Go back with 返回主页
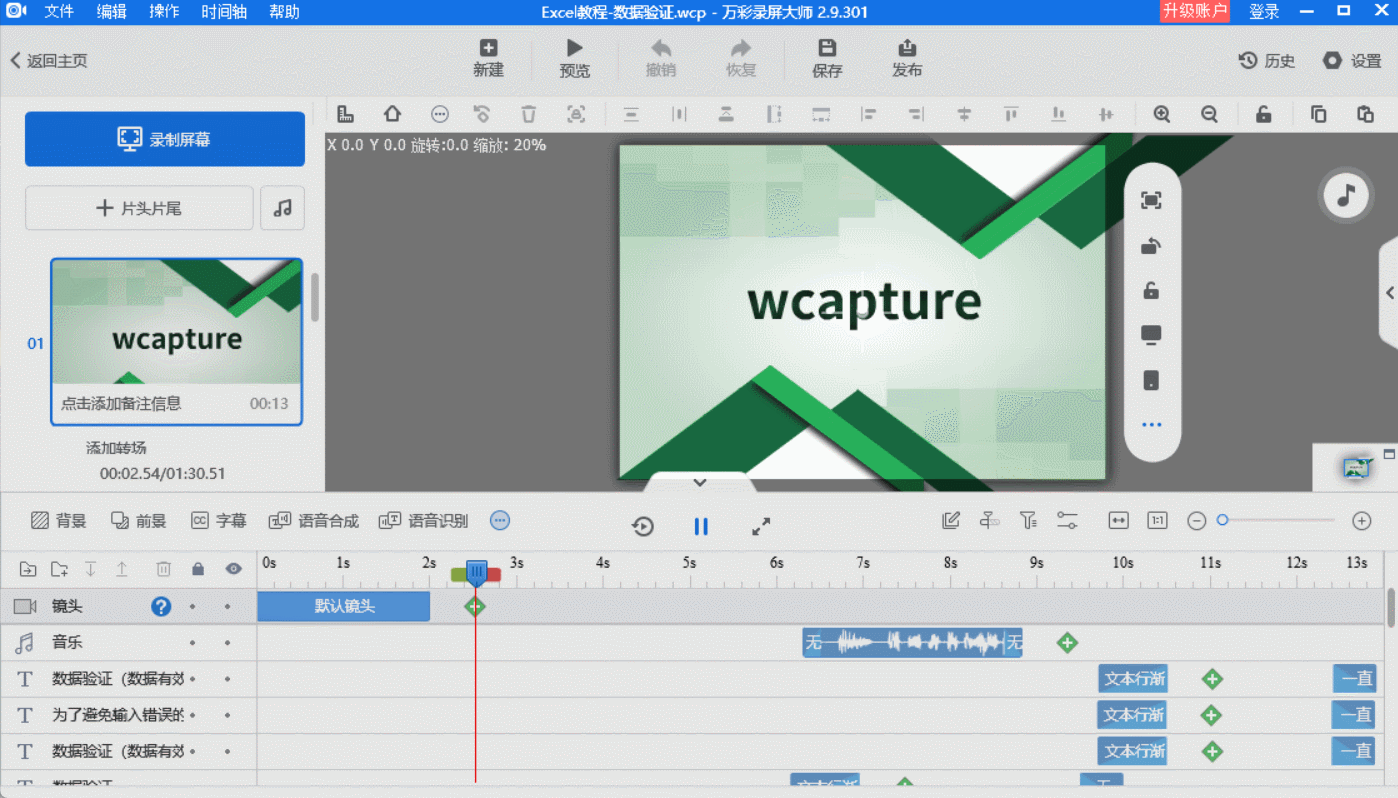Screen dimensions: 1398x798 click(x=49, y=61)
